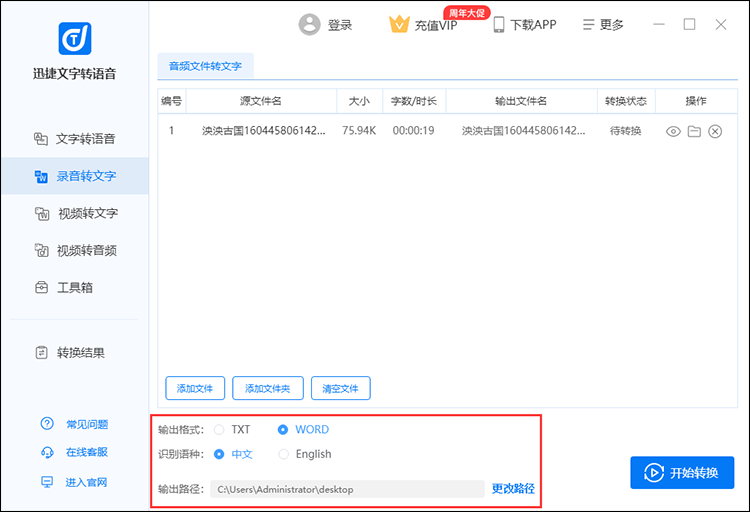The width and height of the screenshot is (750, 512).
Task: Open the 进入官网 website link
Action: click(x=87, y=482)
